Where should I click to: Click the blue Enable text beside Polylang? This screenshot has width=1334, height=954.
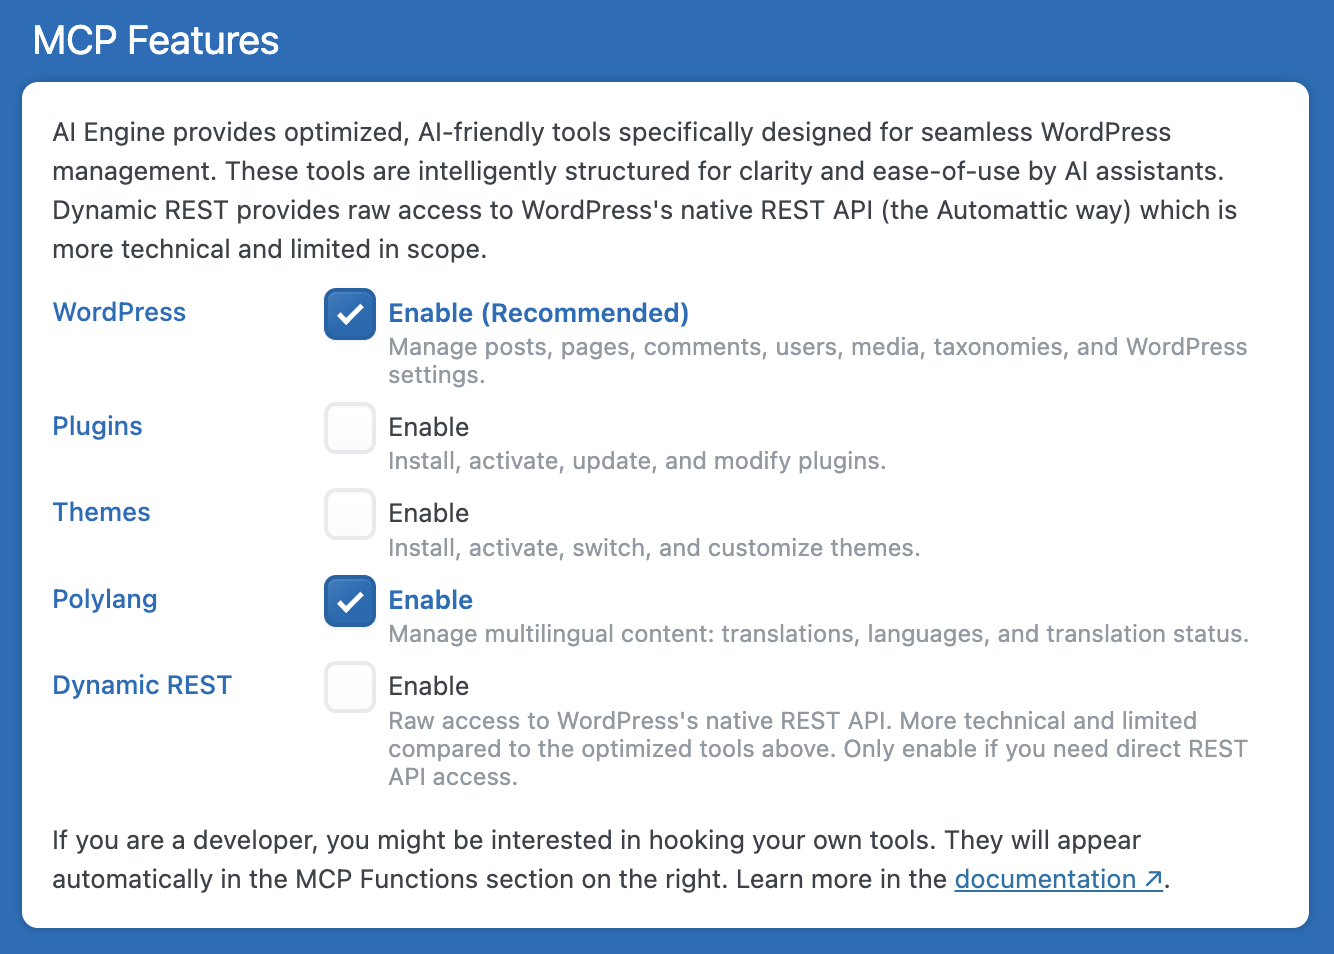[x=430, y=600]
